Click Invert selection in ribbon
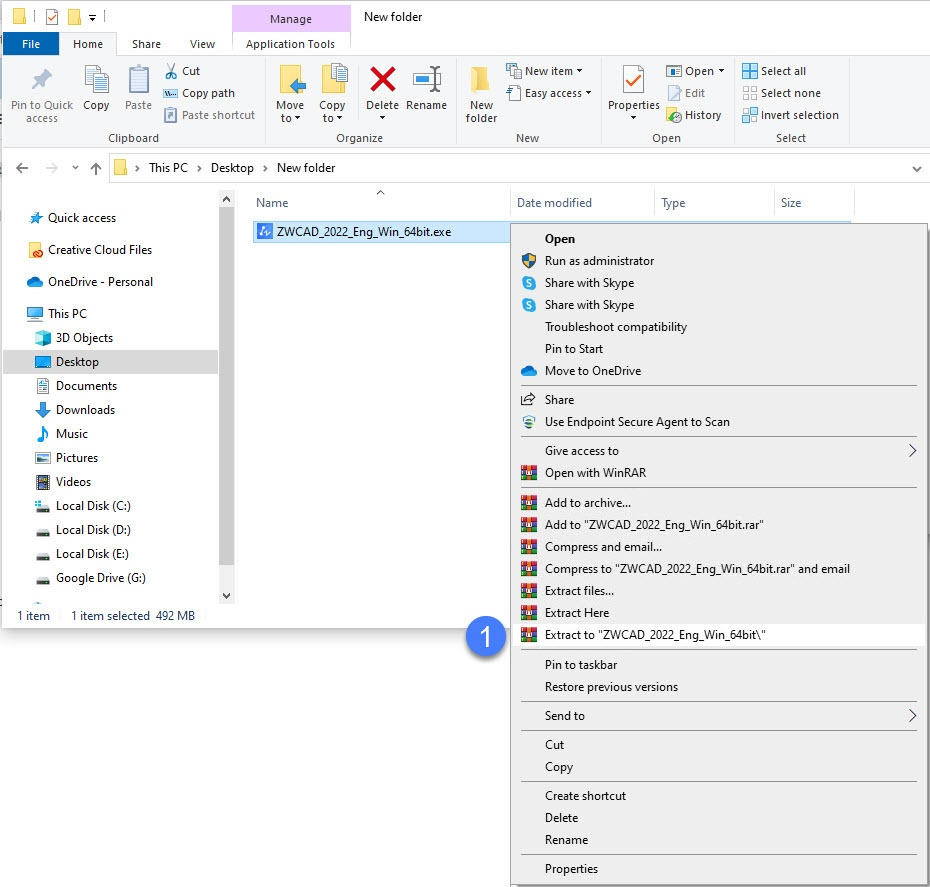The height and width of the screenshot is (887, 930). click(x=791, y=115)
